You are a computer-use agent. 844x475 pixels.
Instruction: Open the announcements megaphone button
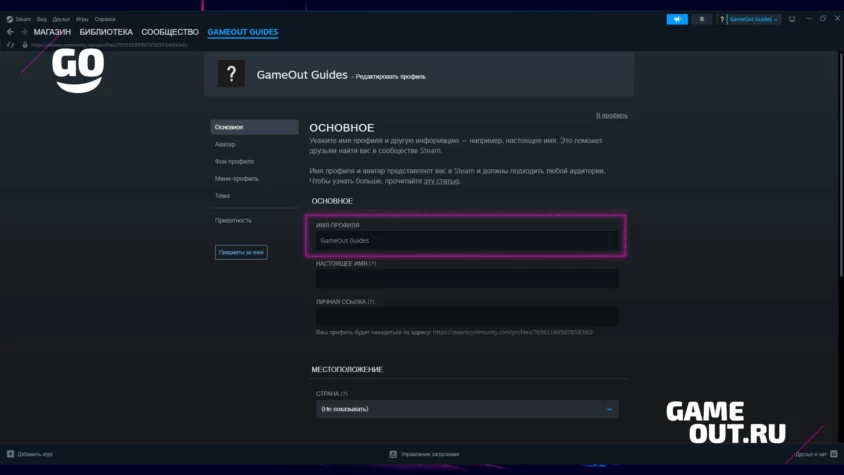point(677,19)
